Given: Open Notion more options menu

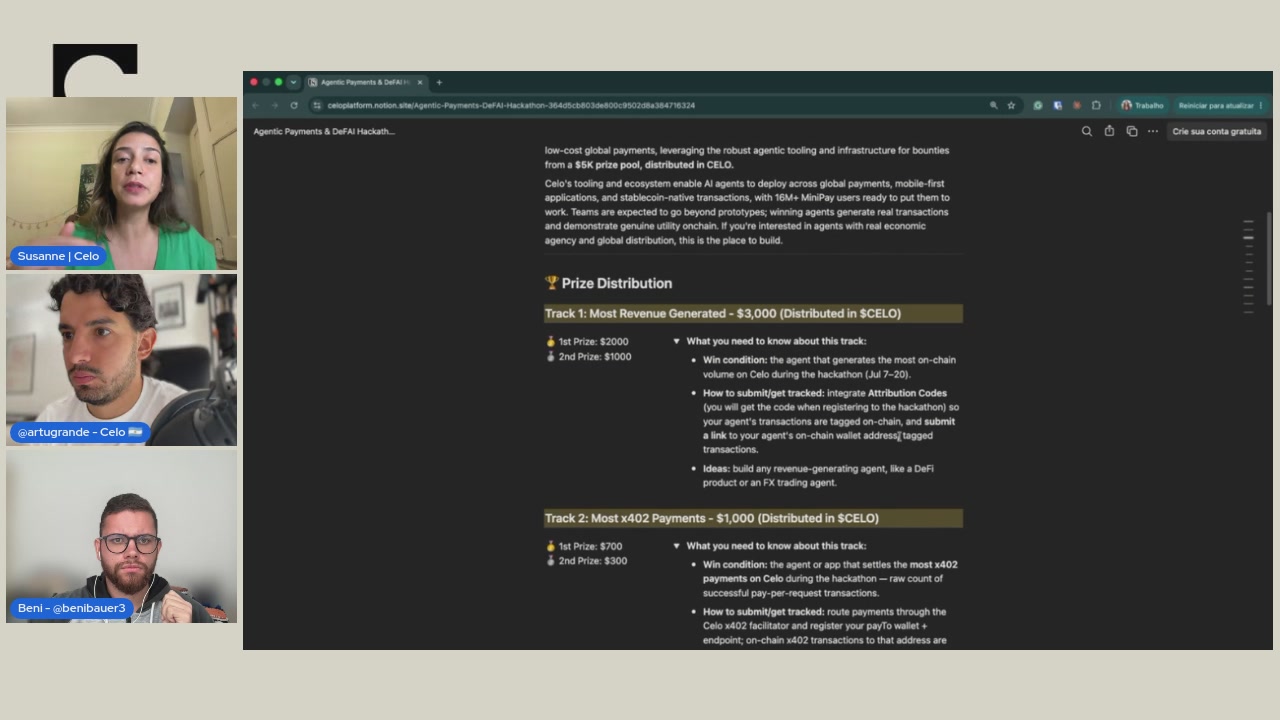Looking at the screenshot, I should coord(1153,131).
